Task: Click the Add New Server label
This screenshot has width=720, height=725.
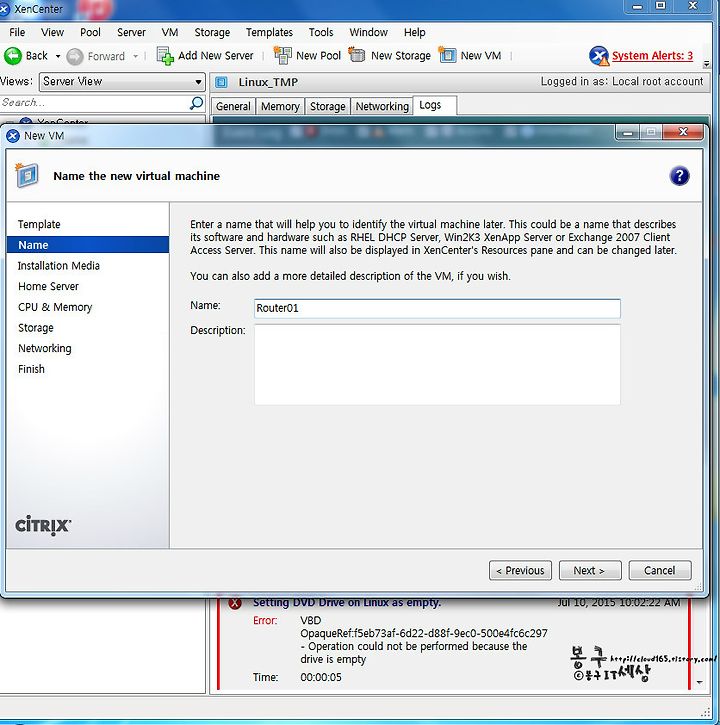Action: point(216,56)
